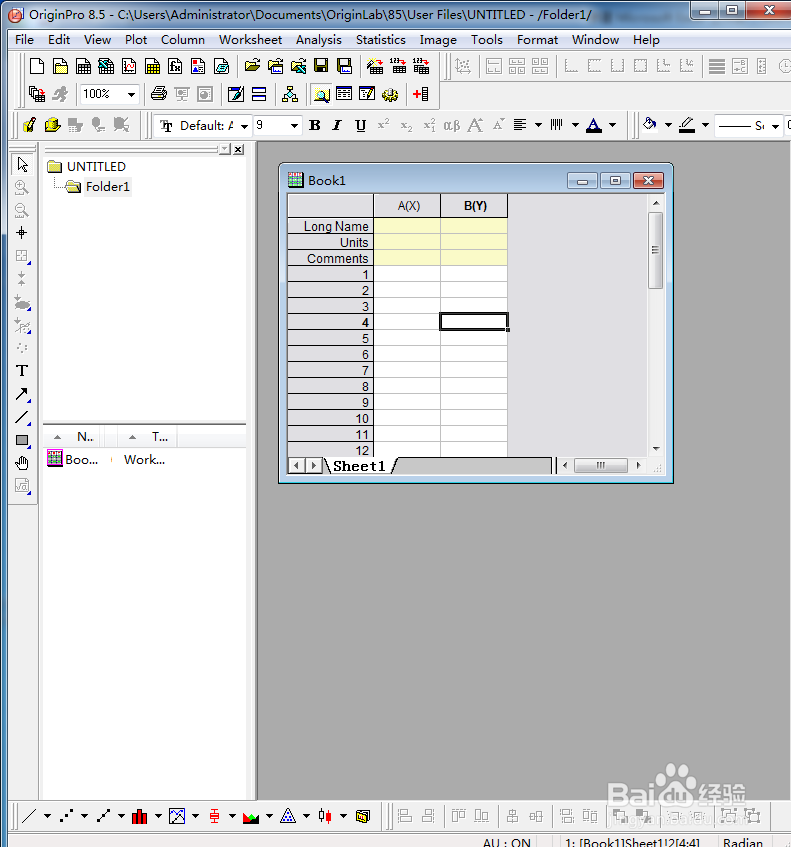Switch to the Sheet1 tab
791x847 pixels.
[x=359, y=466]
